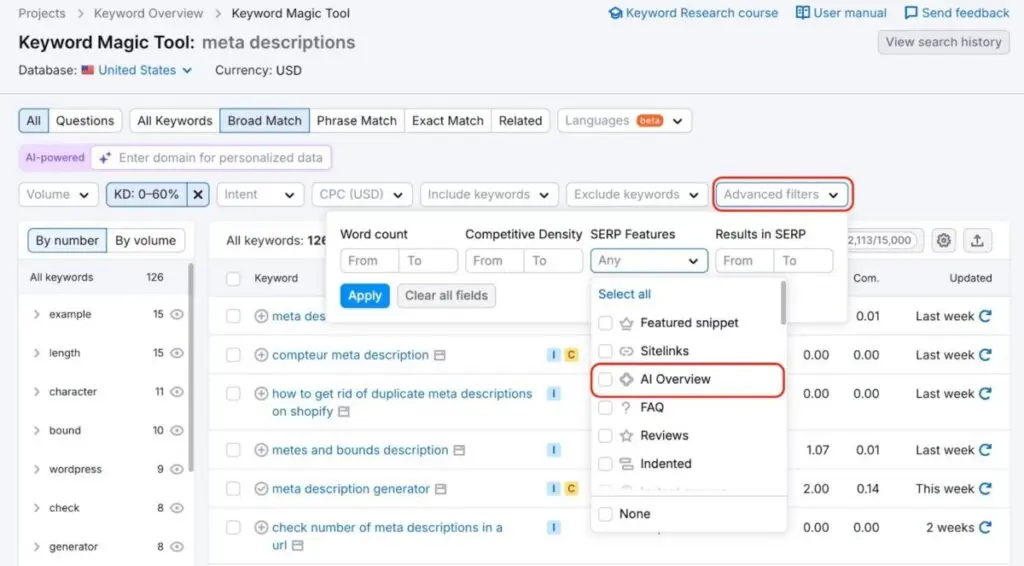Open the Advanced filters dropdown

781,195
